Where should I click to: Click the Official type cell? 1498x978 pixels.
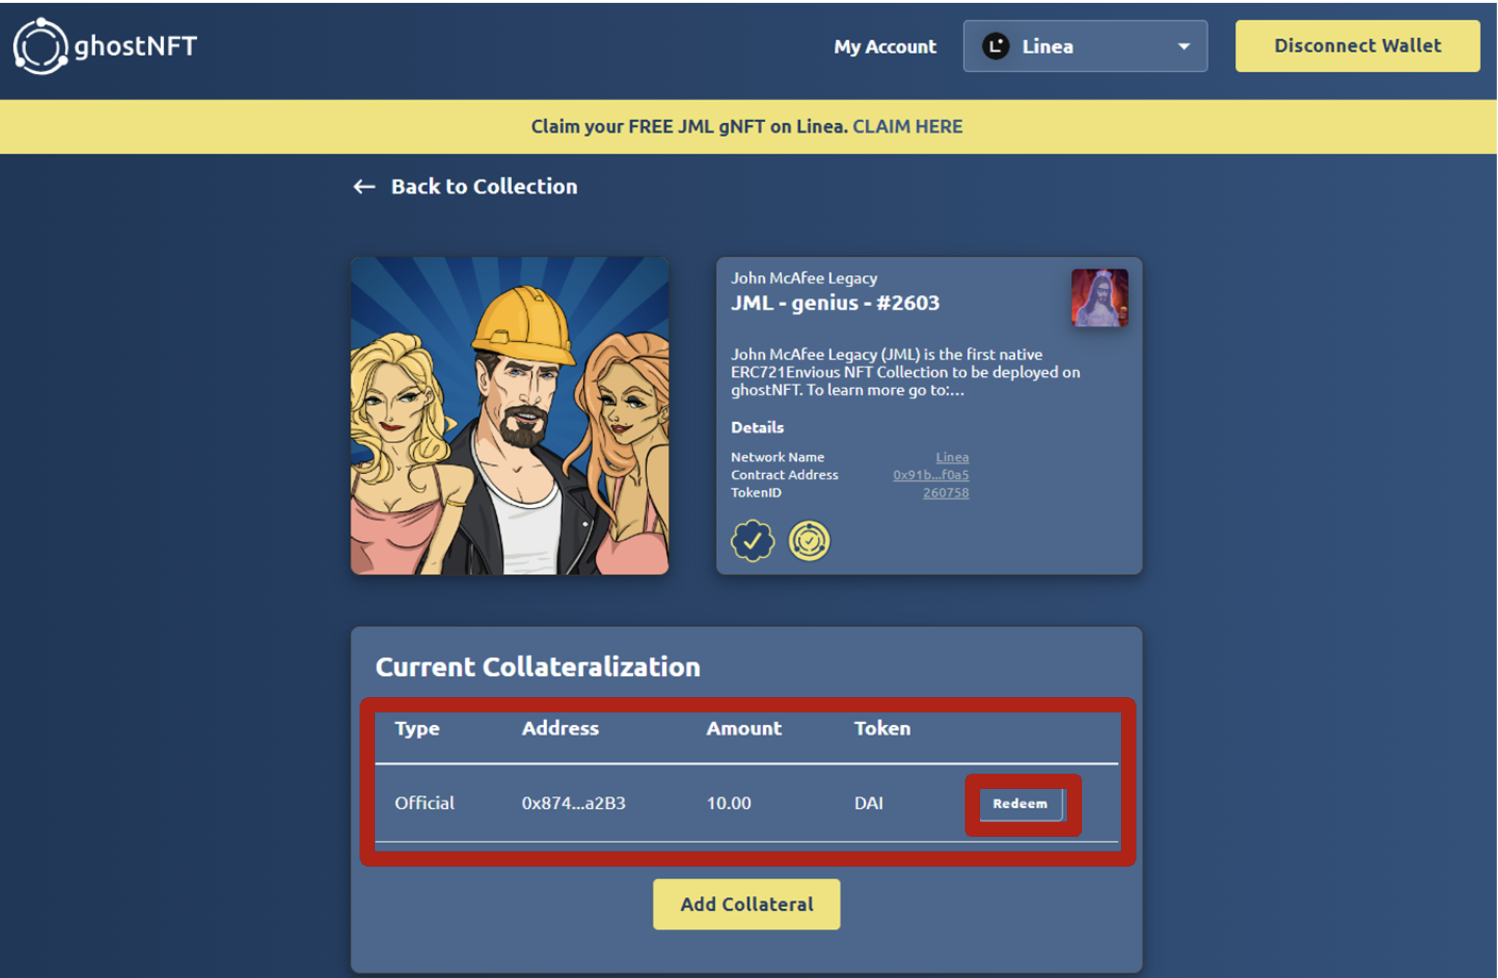point(424,803)
